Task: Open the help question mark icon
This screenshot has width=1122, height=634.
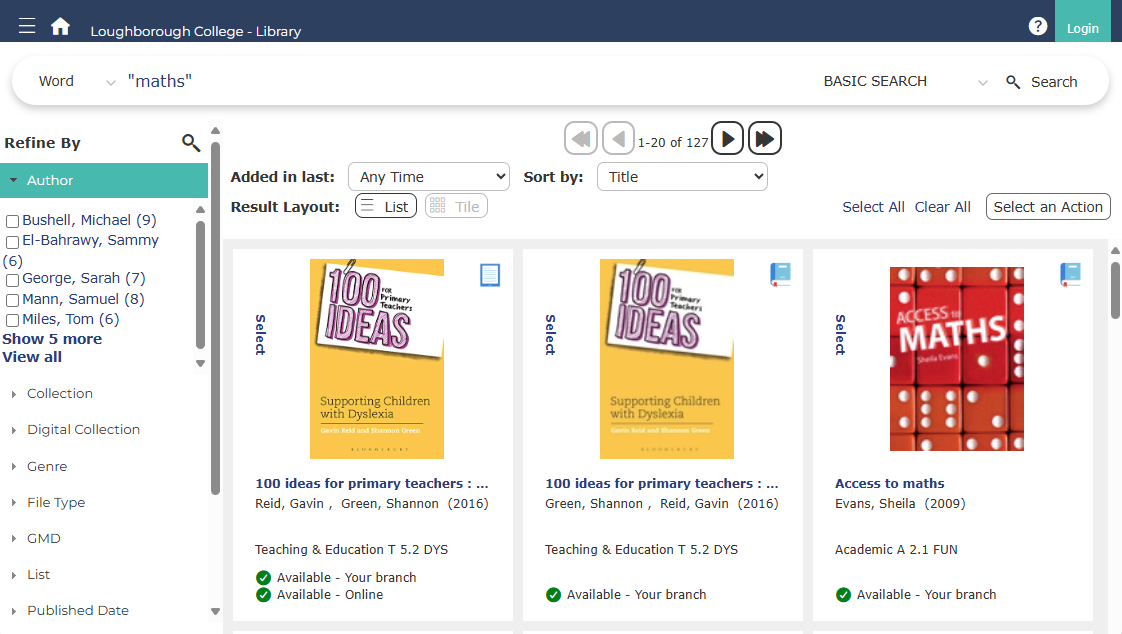Action: point(1038,27)
